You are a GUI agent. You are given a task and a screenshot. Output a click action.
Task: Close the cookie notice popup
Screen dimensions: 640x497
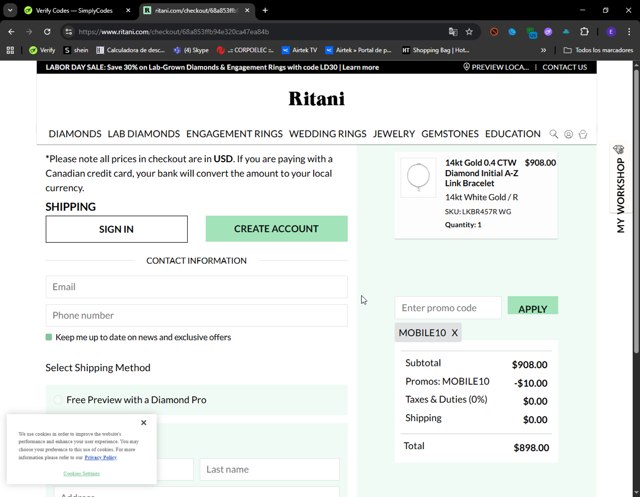(144, 423)
